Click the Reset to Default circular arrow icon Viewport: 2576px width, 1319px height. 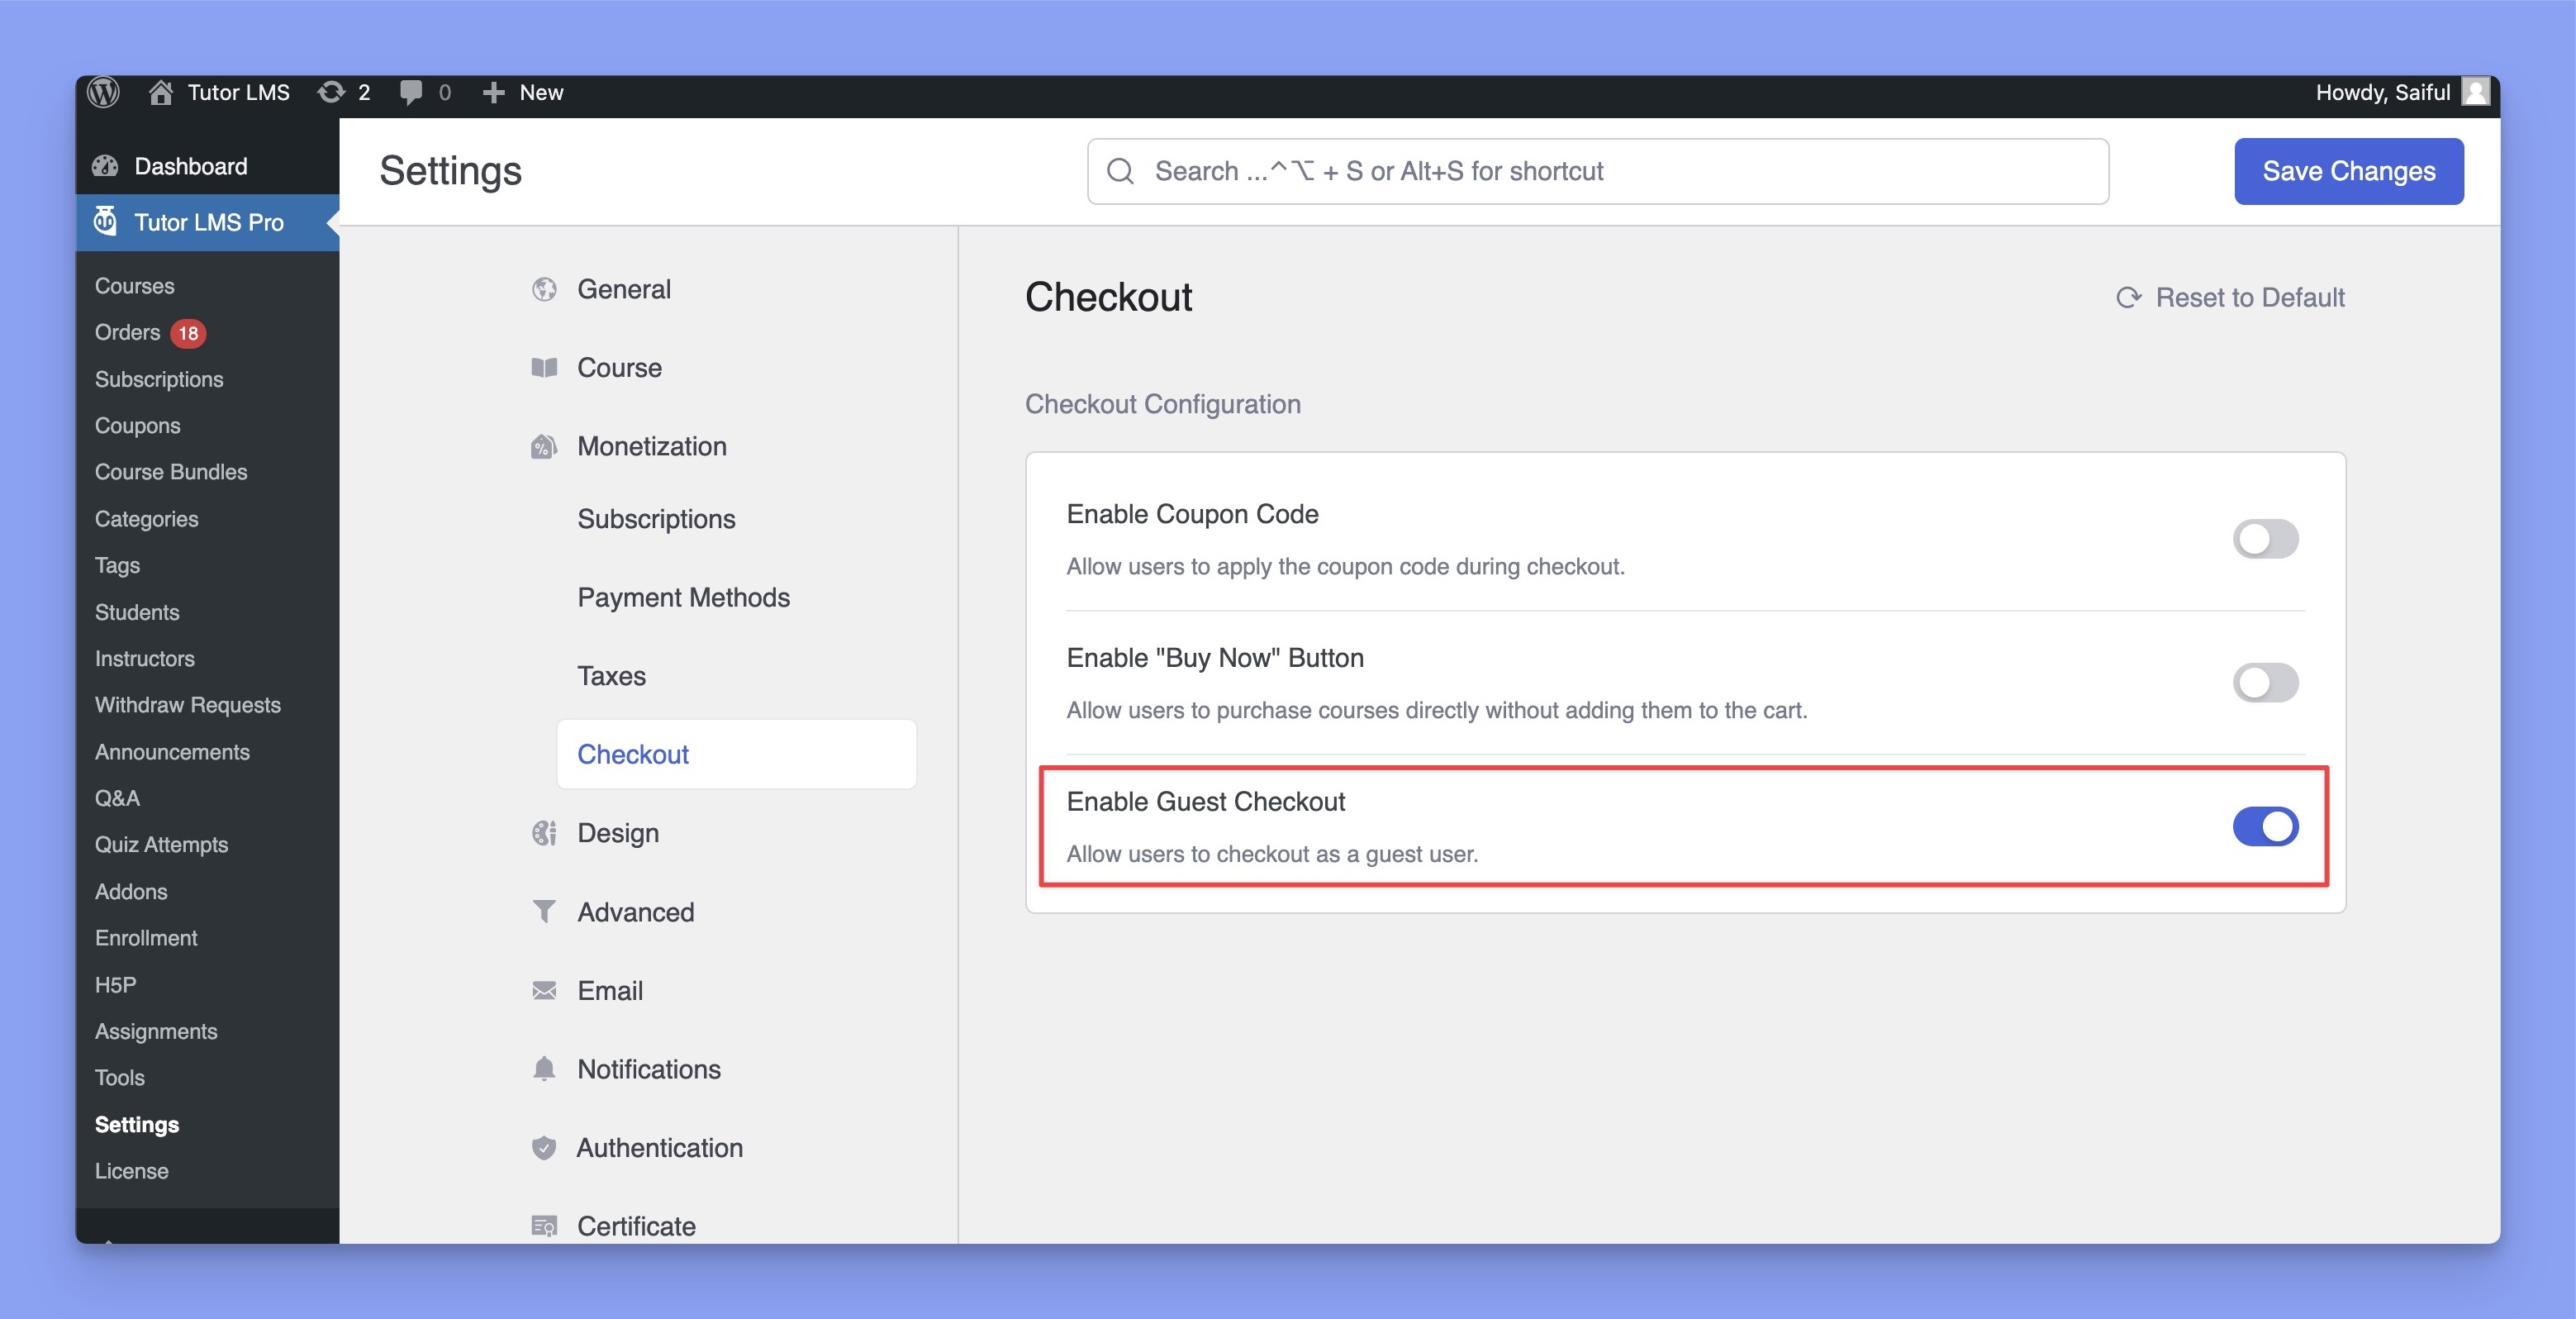click(2128, 297)
